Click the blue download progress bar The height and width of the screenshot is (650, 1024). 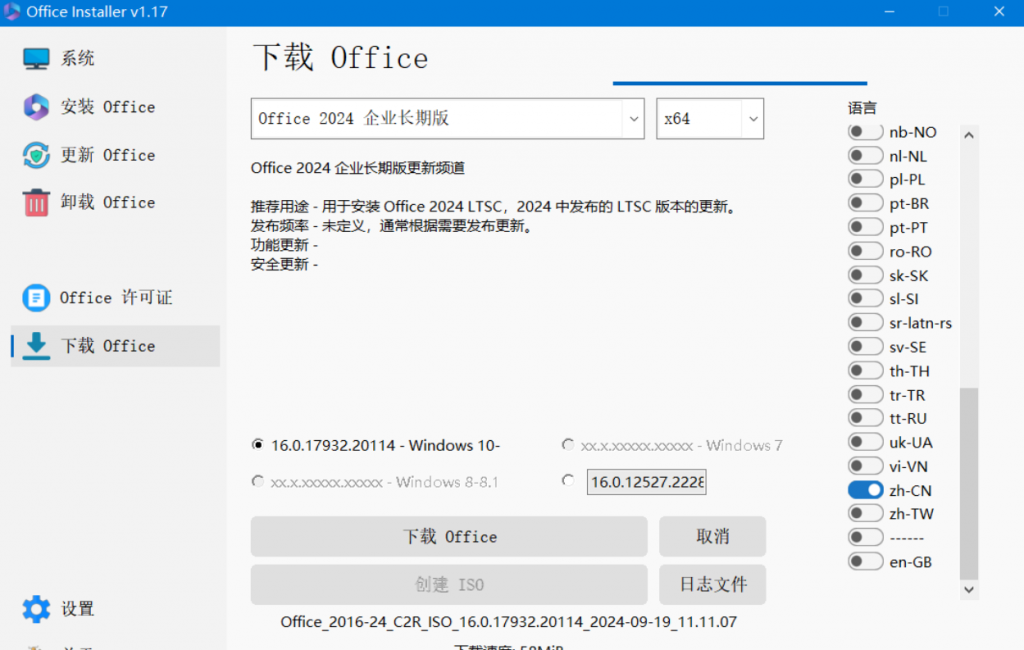(740, 83)
